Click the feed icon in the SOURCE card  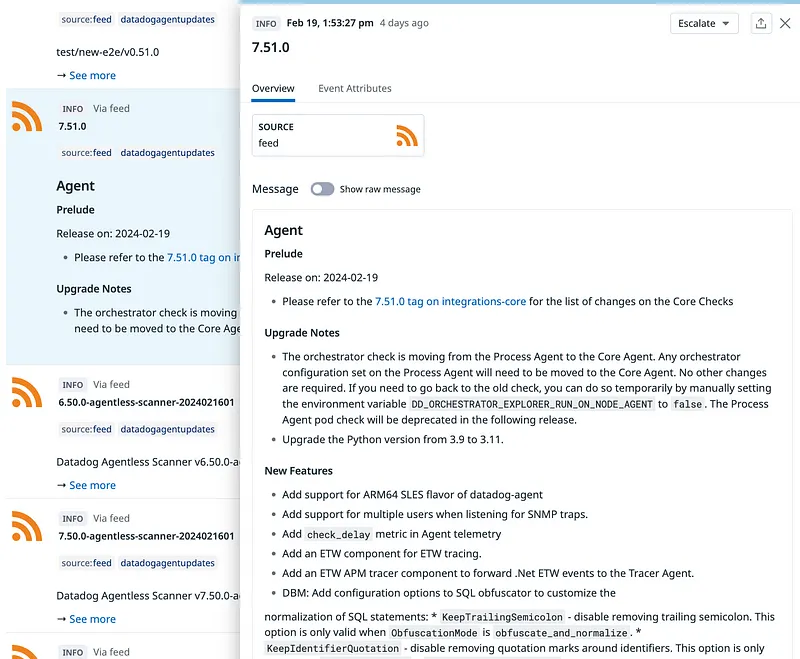(x=406, y=135)
